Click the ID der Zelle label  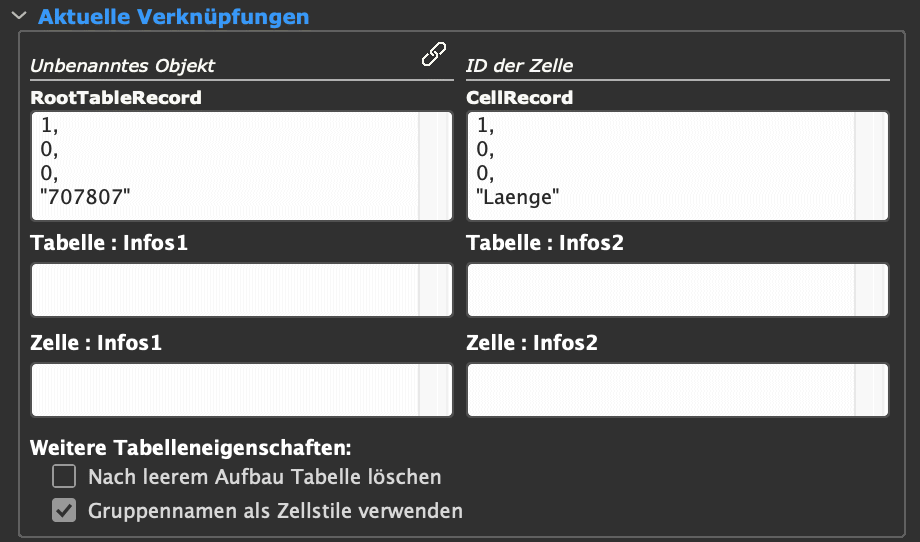[520, 66]
